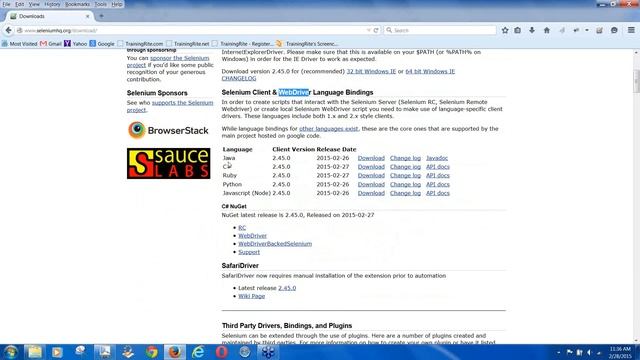Click the 32 bit Windows IE link
Viewport: 640px width, 360px height.
coord(371,71)
